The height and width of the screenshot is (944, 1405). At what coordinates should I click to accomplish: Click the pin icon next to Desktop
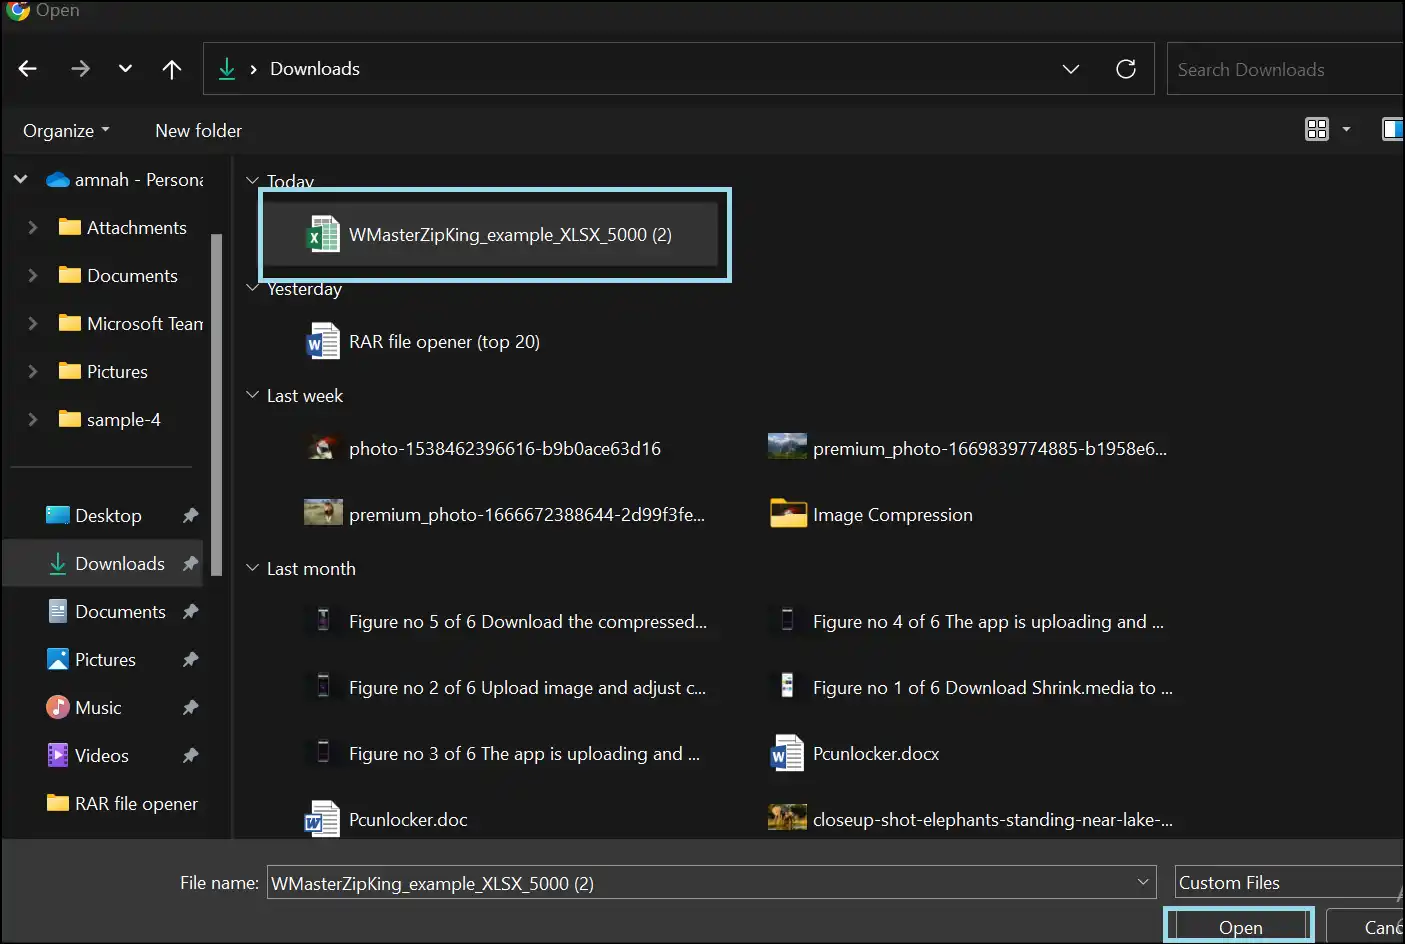point(190,516)
